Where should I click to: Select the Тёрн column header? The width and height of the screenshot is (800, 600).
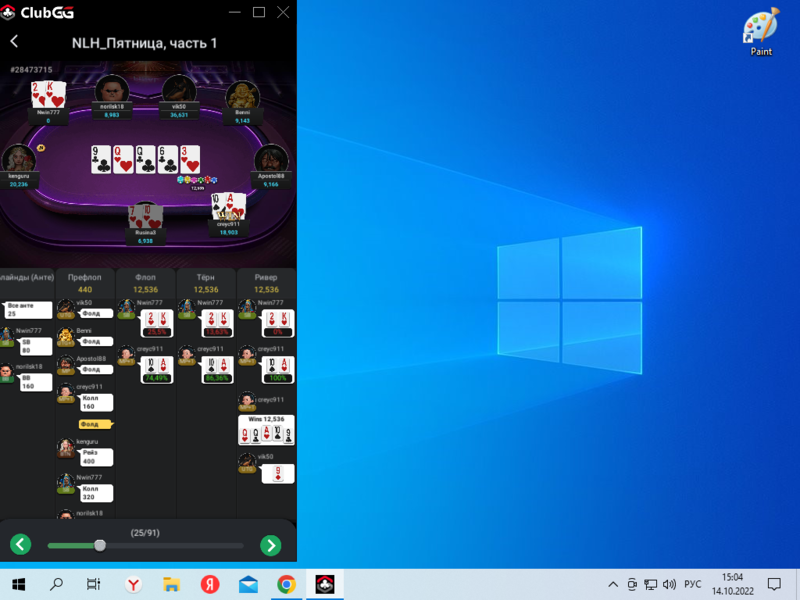coord(206,276)
